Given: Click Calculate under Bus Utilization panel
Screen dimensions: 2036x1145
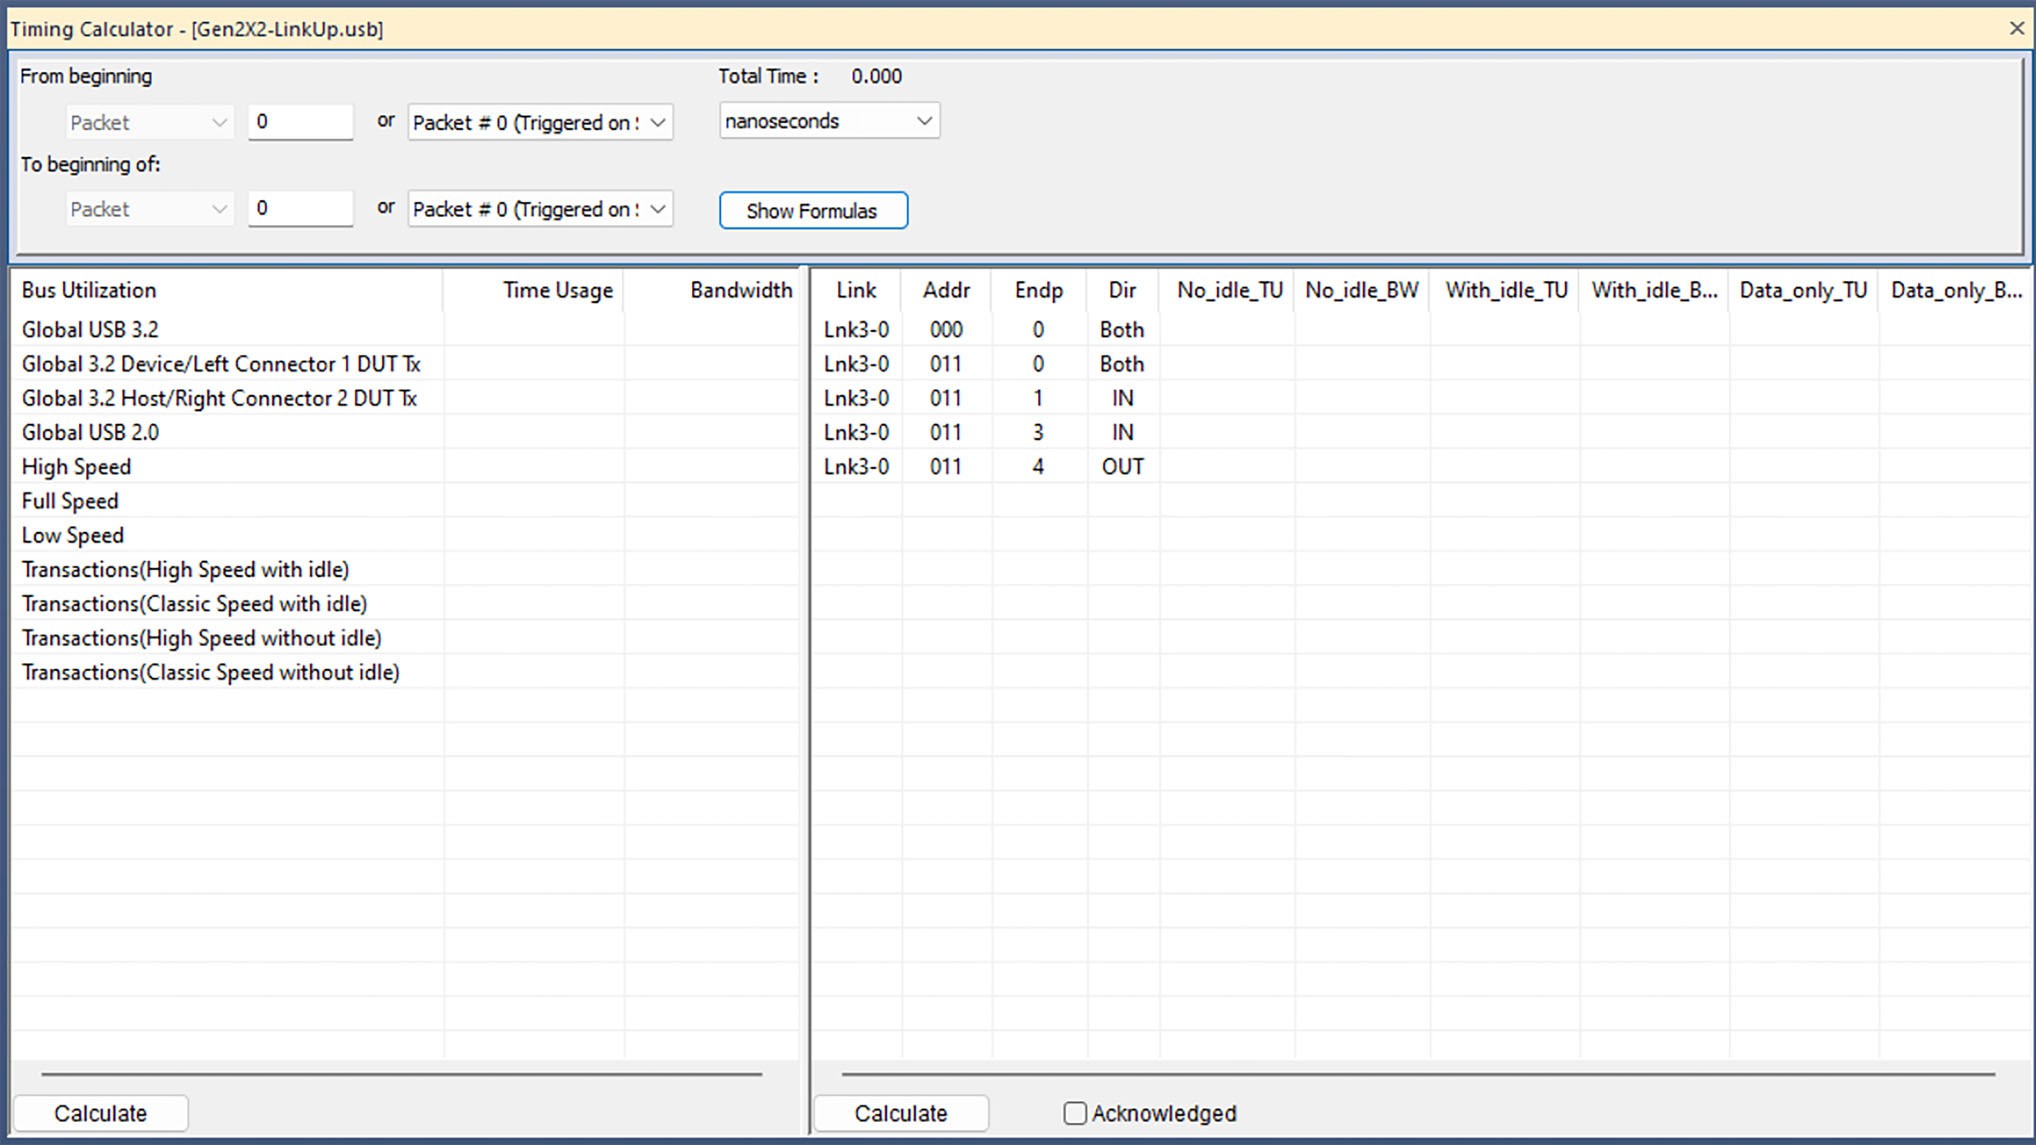Looking at the screenshot, I should point(100,1113).
